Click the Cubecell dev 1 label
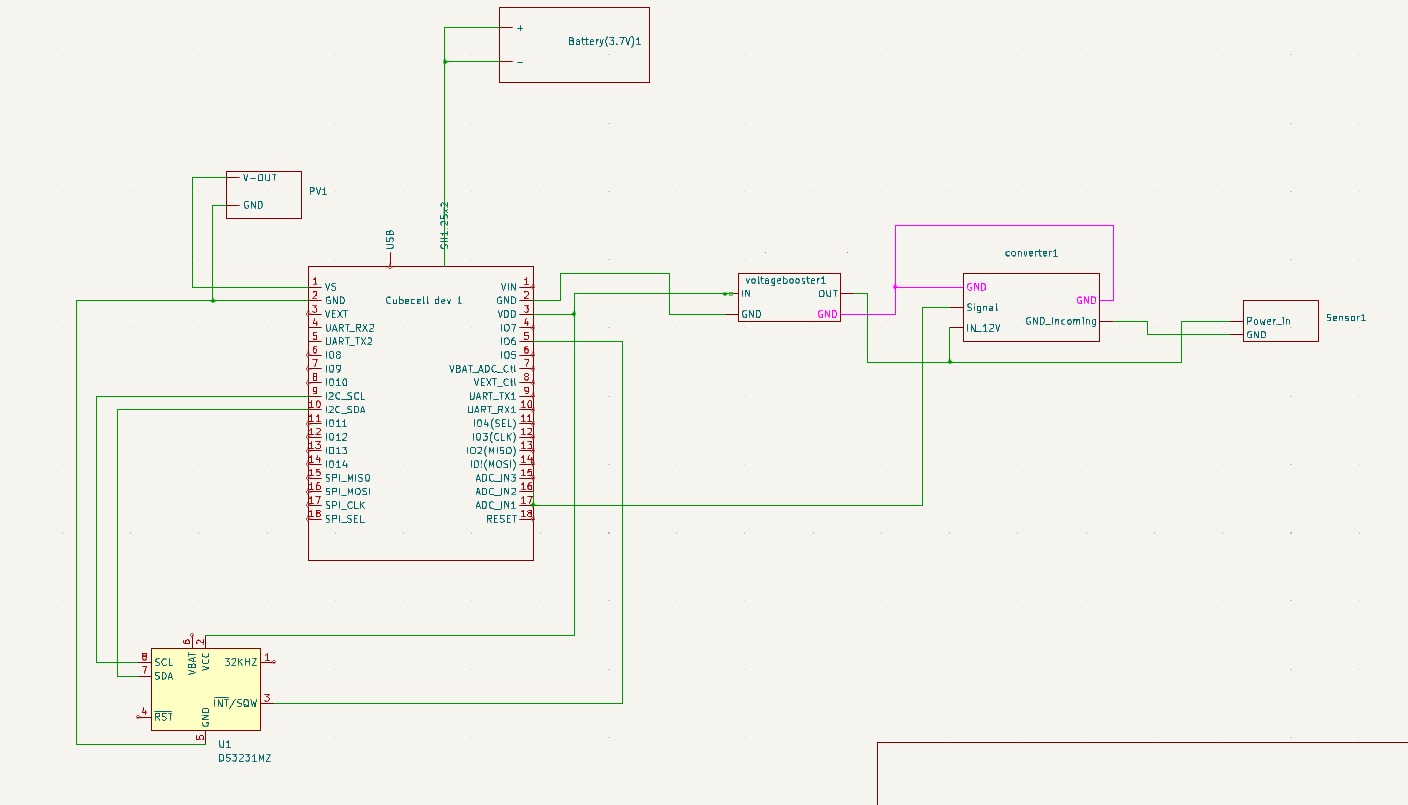1408x805 pixels. click(x=424, y=301)
